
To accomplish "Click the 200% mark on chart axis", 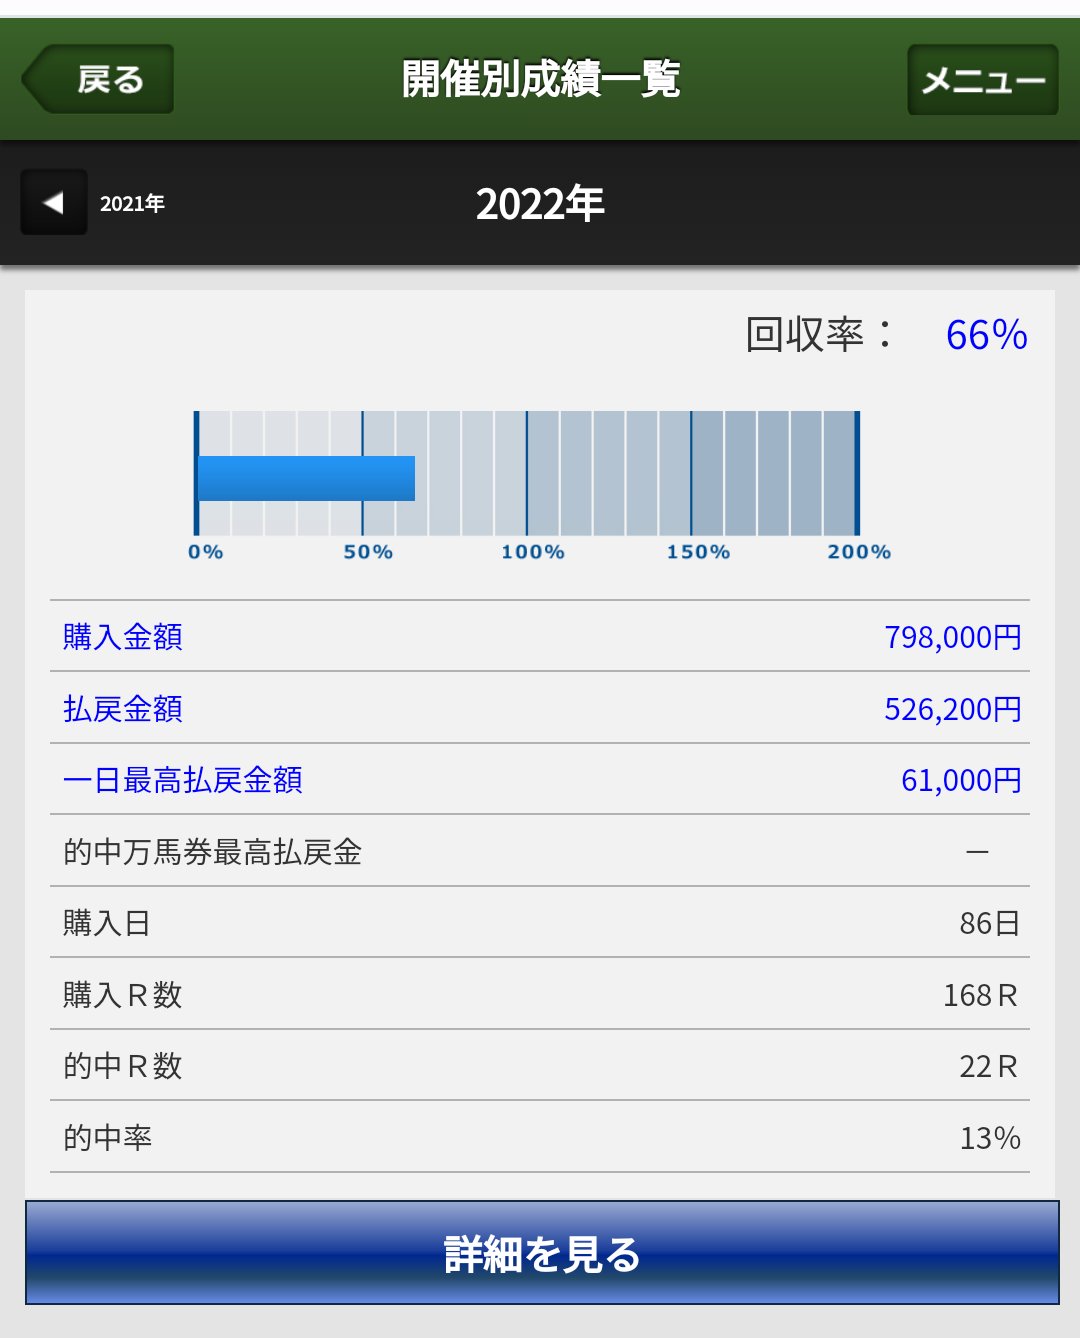I will tap(859, 552).
